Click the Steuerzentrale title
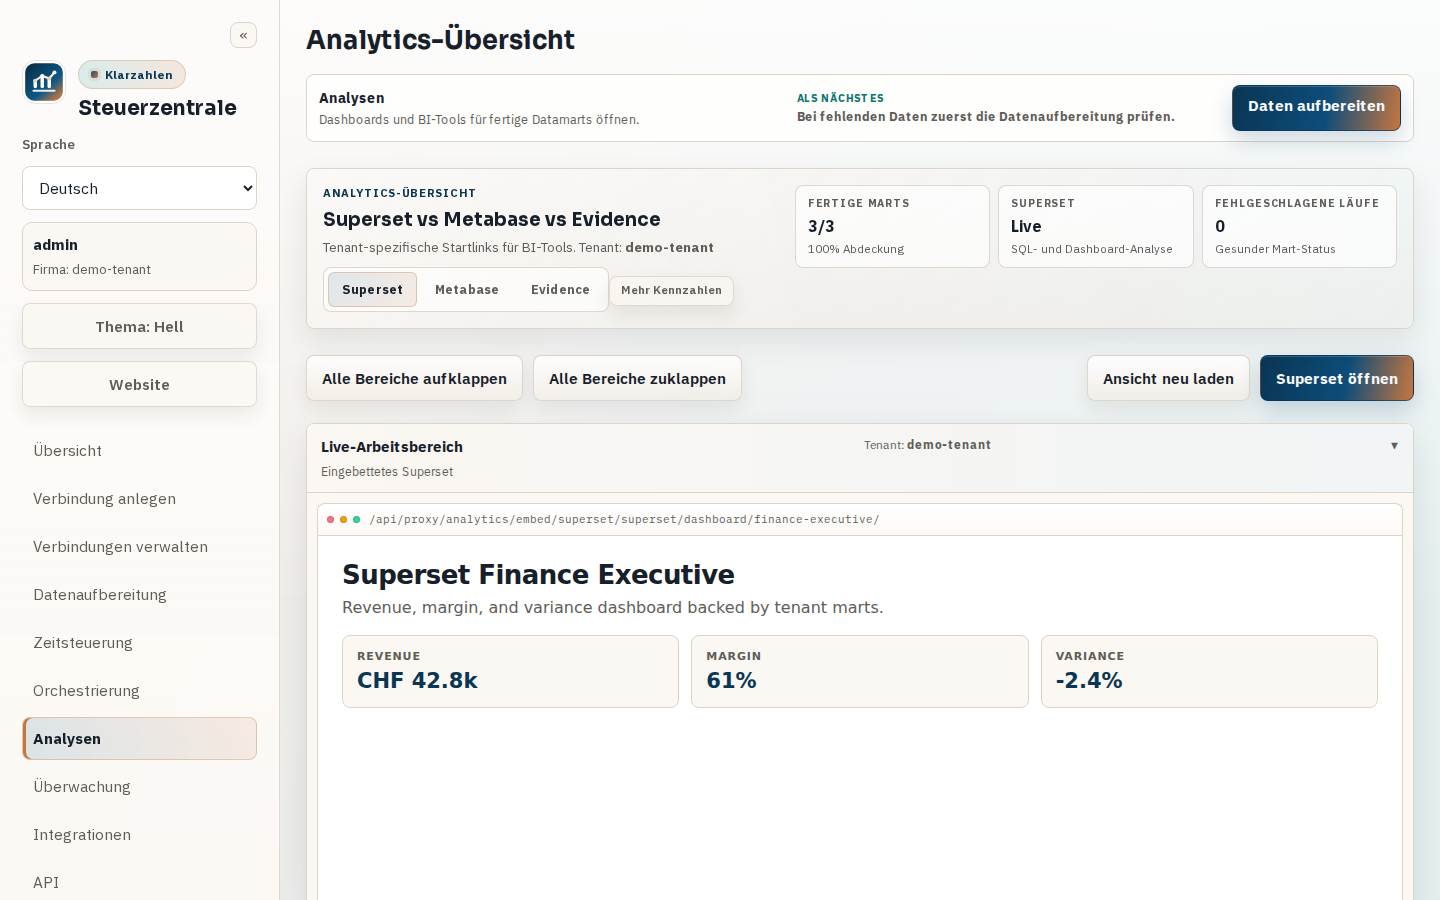This screenshot has height=900, width=1440. click(x=157, y=107)
